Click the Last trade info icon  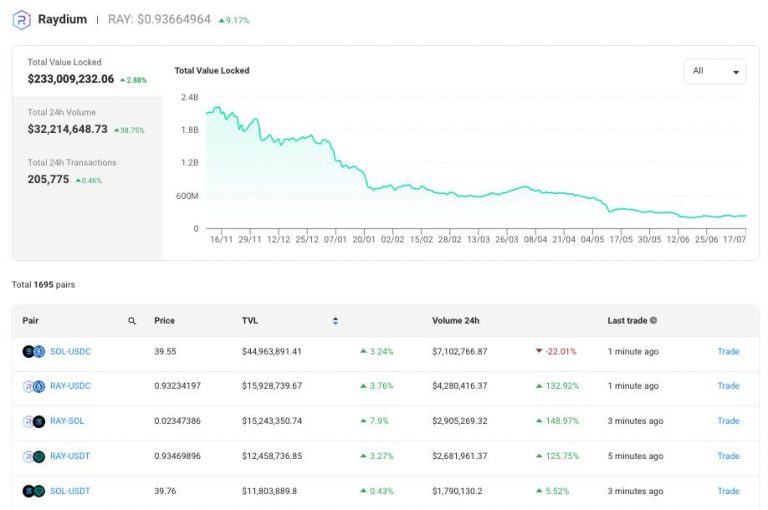click(654, 321)
